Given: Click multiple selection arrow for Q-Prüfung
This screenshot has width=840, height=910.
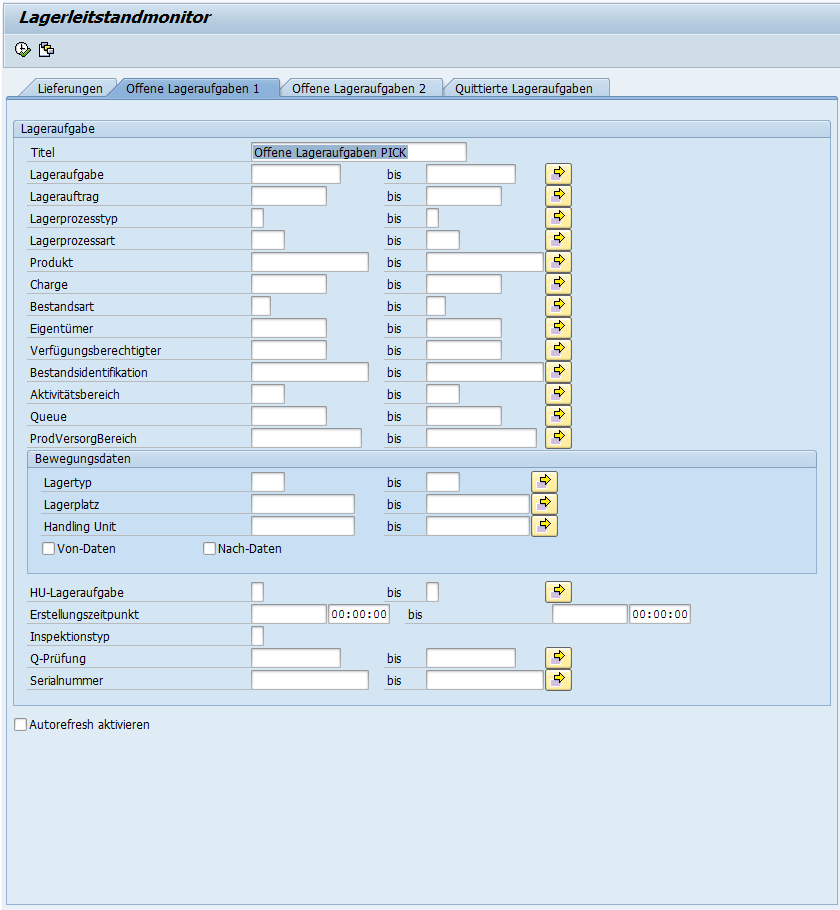Looking at the screenshot, I should (558, 658).
